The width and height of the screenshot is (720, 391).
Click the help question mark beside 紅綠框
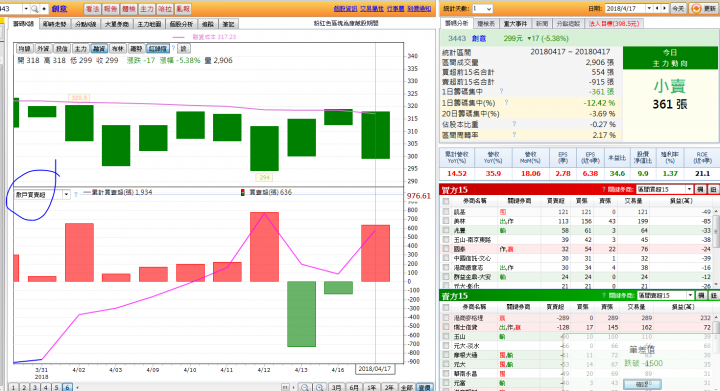[x=173, y=48]
